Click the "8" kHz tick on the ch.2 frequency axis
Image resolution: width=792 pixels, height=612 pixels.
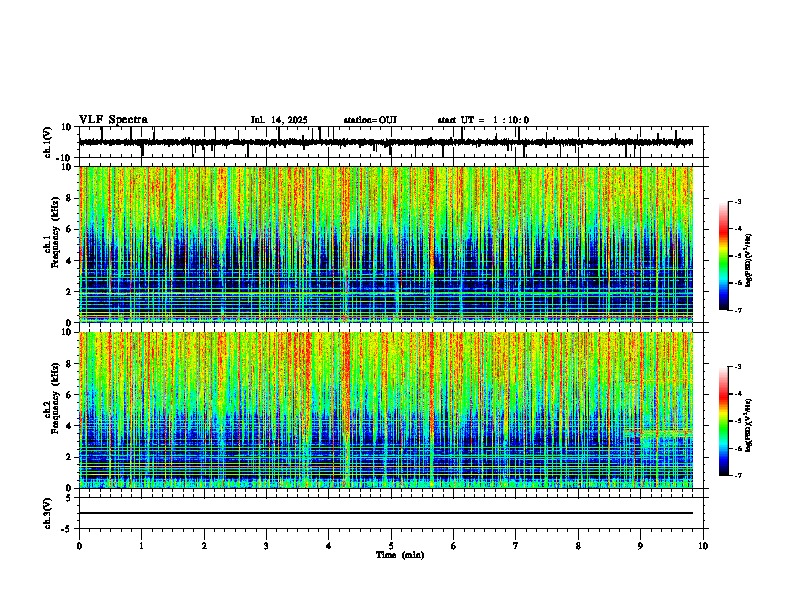[x=70, y=364]
